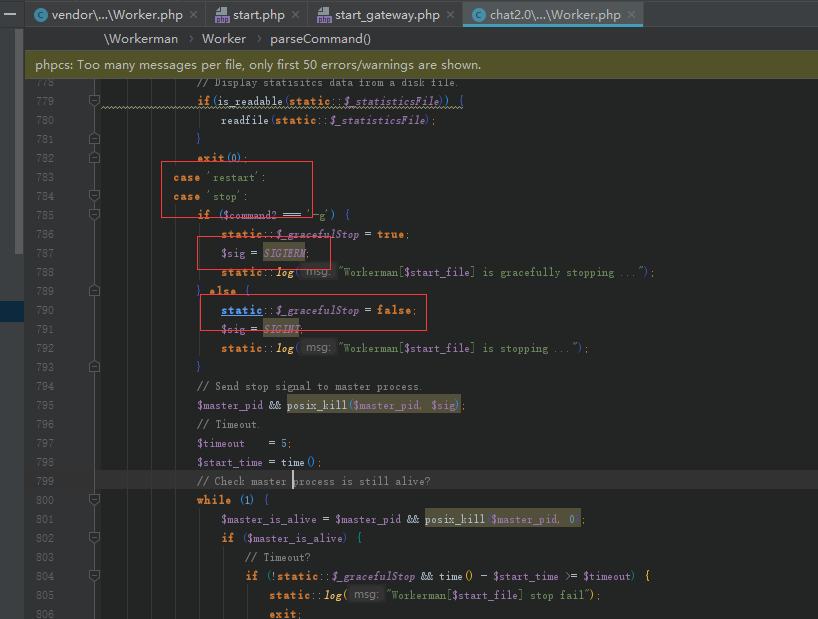Viewport: 818px width, 619px height.
Task: Click the msg: hint on line 805
Action: pos(366,594)
